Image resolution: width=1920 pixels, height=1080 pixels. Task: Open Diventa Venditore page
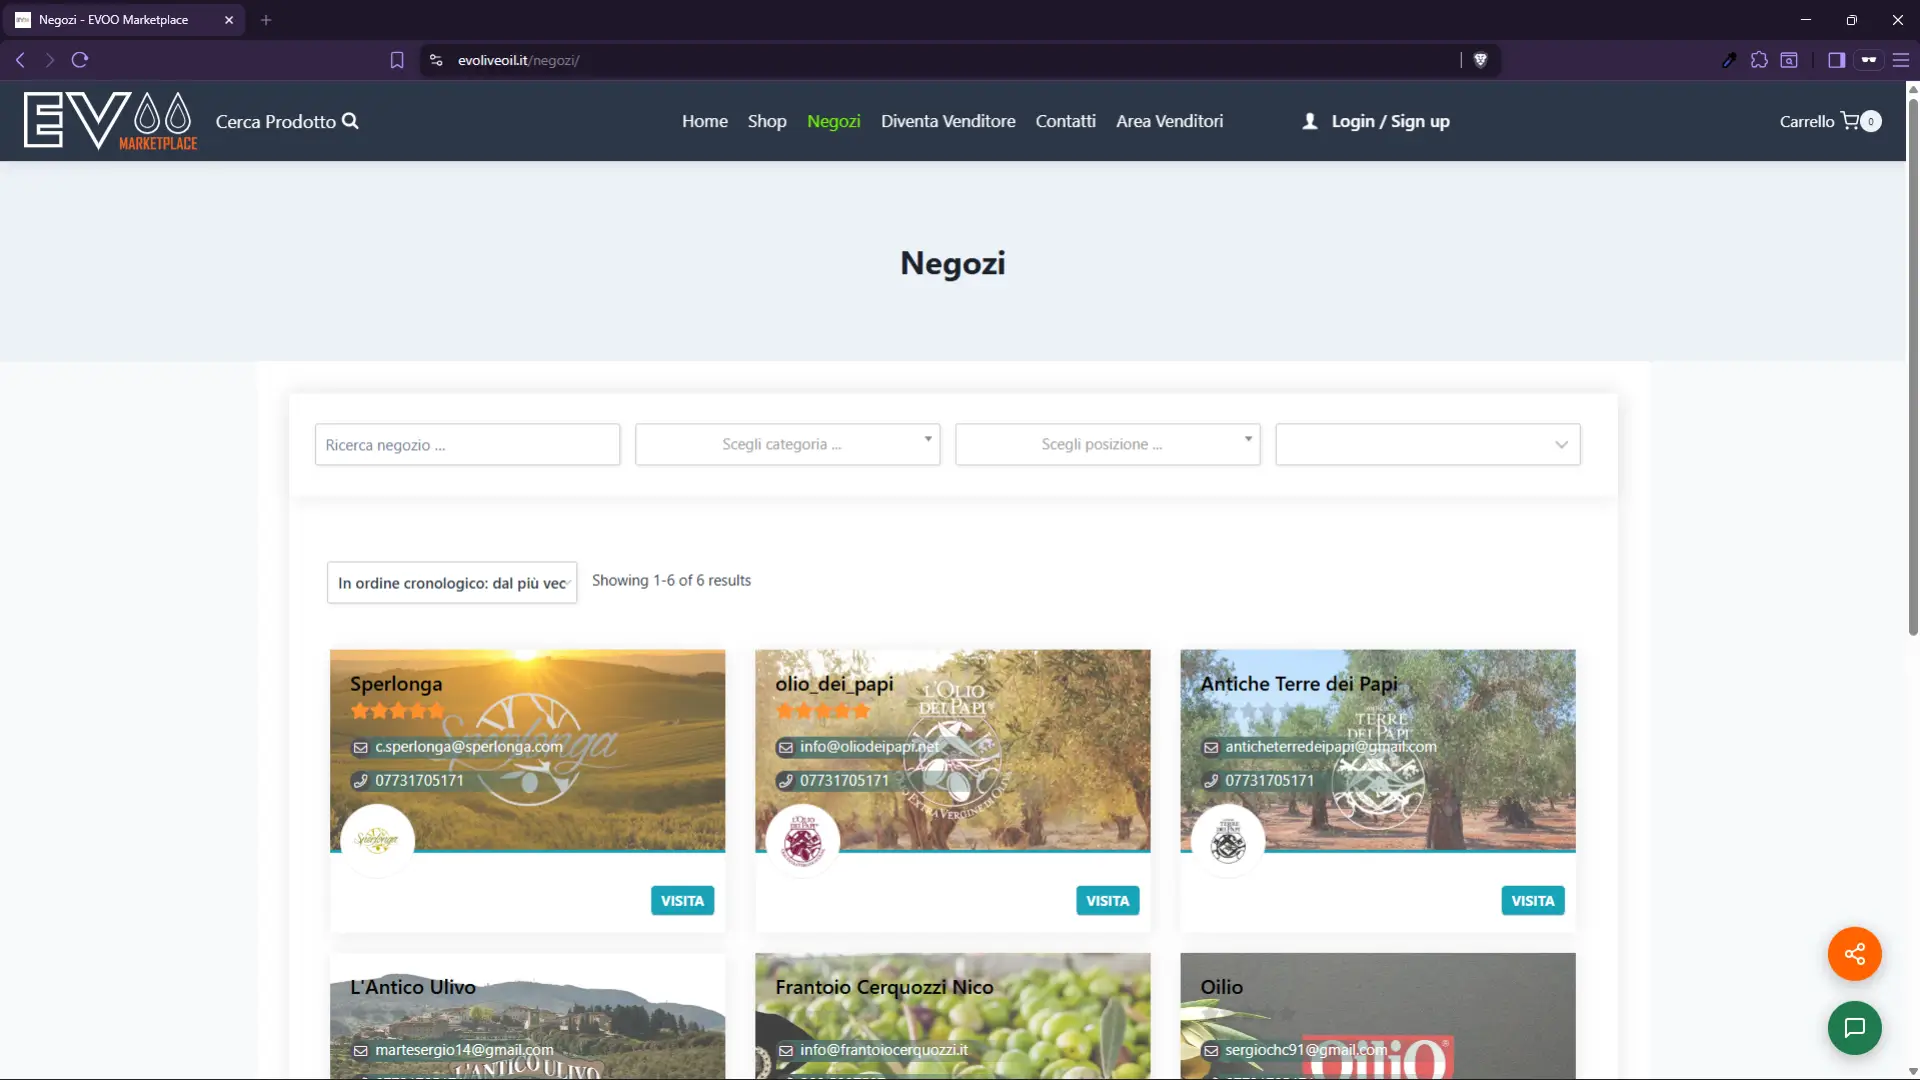[948, 121]
